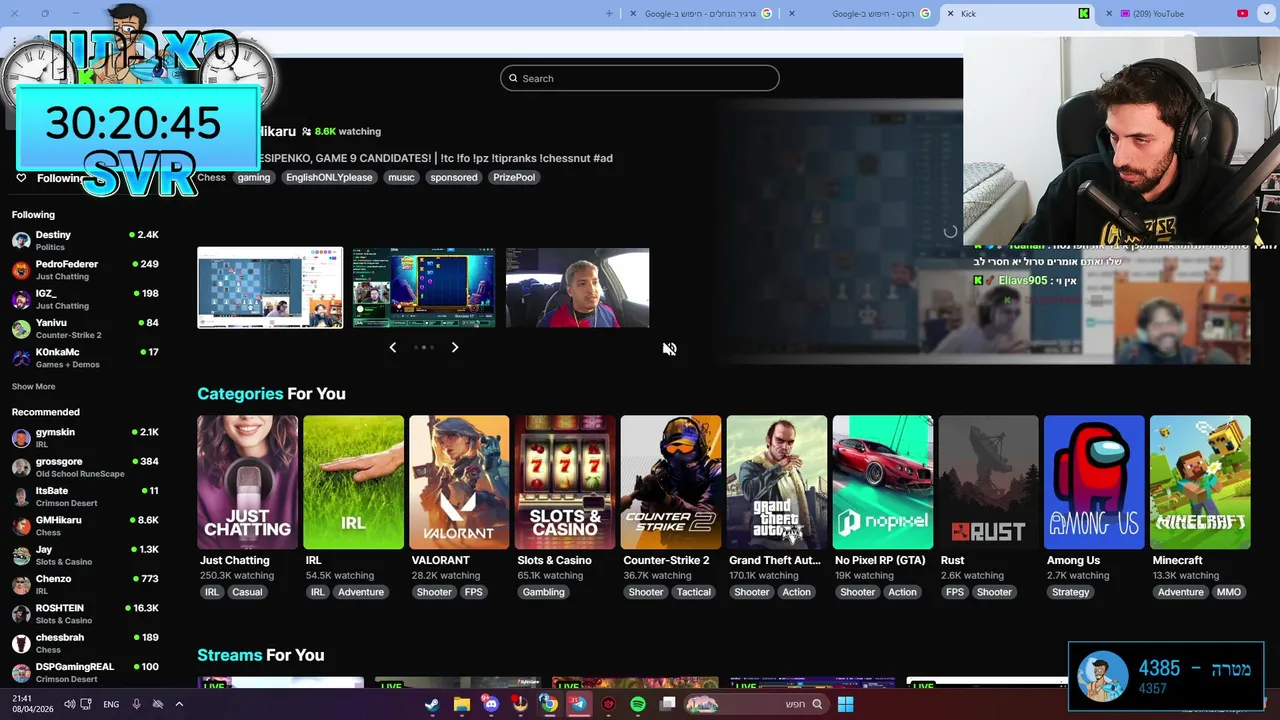Open a new browser tab

[610, 14]
